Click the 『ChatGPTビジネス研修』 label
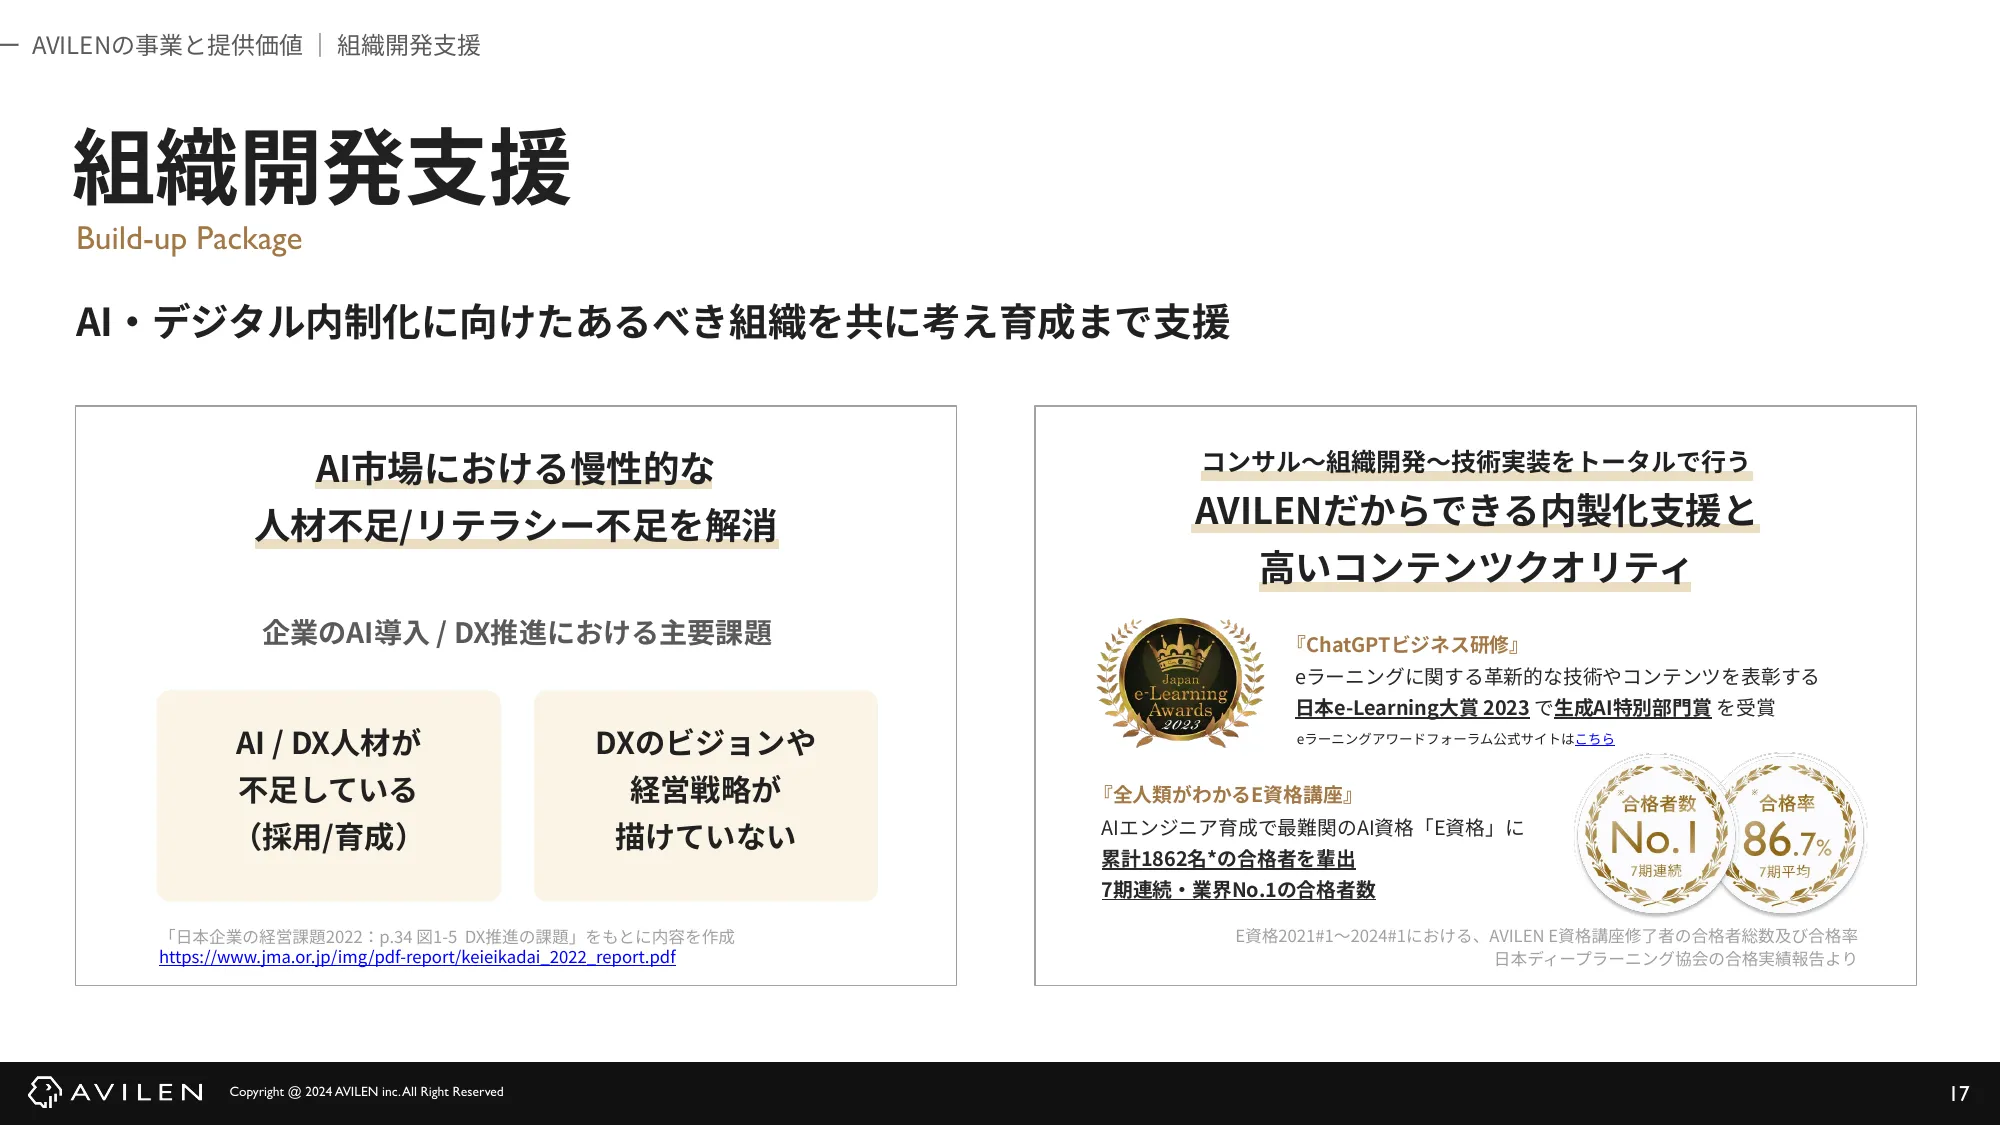This screenshot has width=2000, height=1125. click(1407, 645)
